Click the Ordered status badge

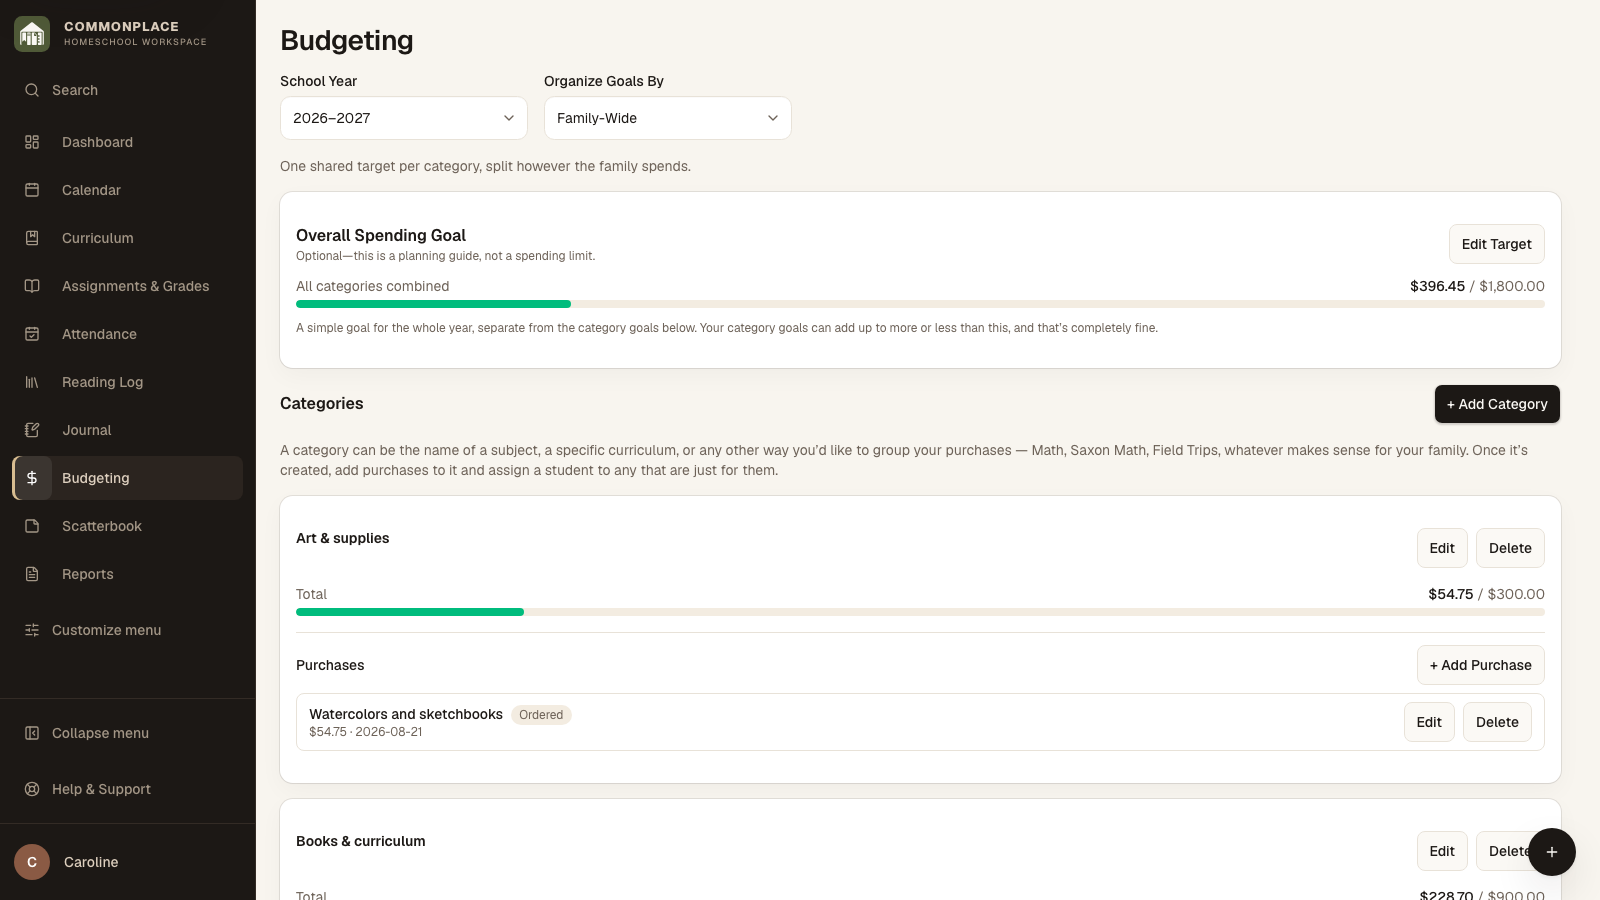(x=541, y=715)
